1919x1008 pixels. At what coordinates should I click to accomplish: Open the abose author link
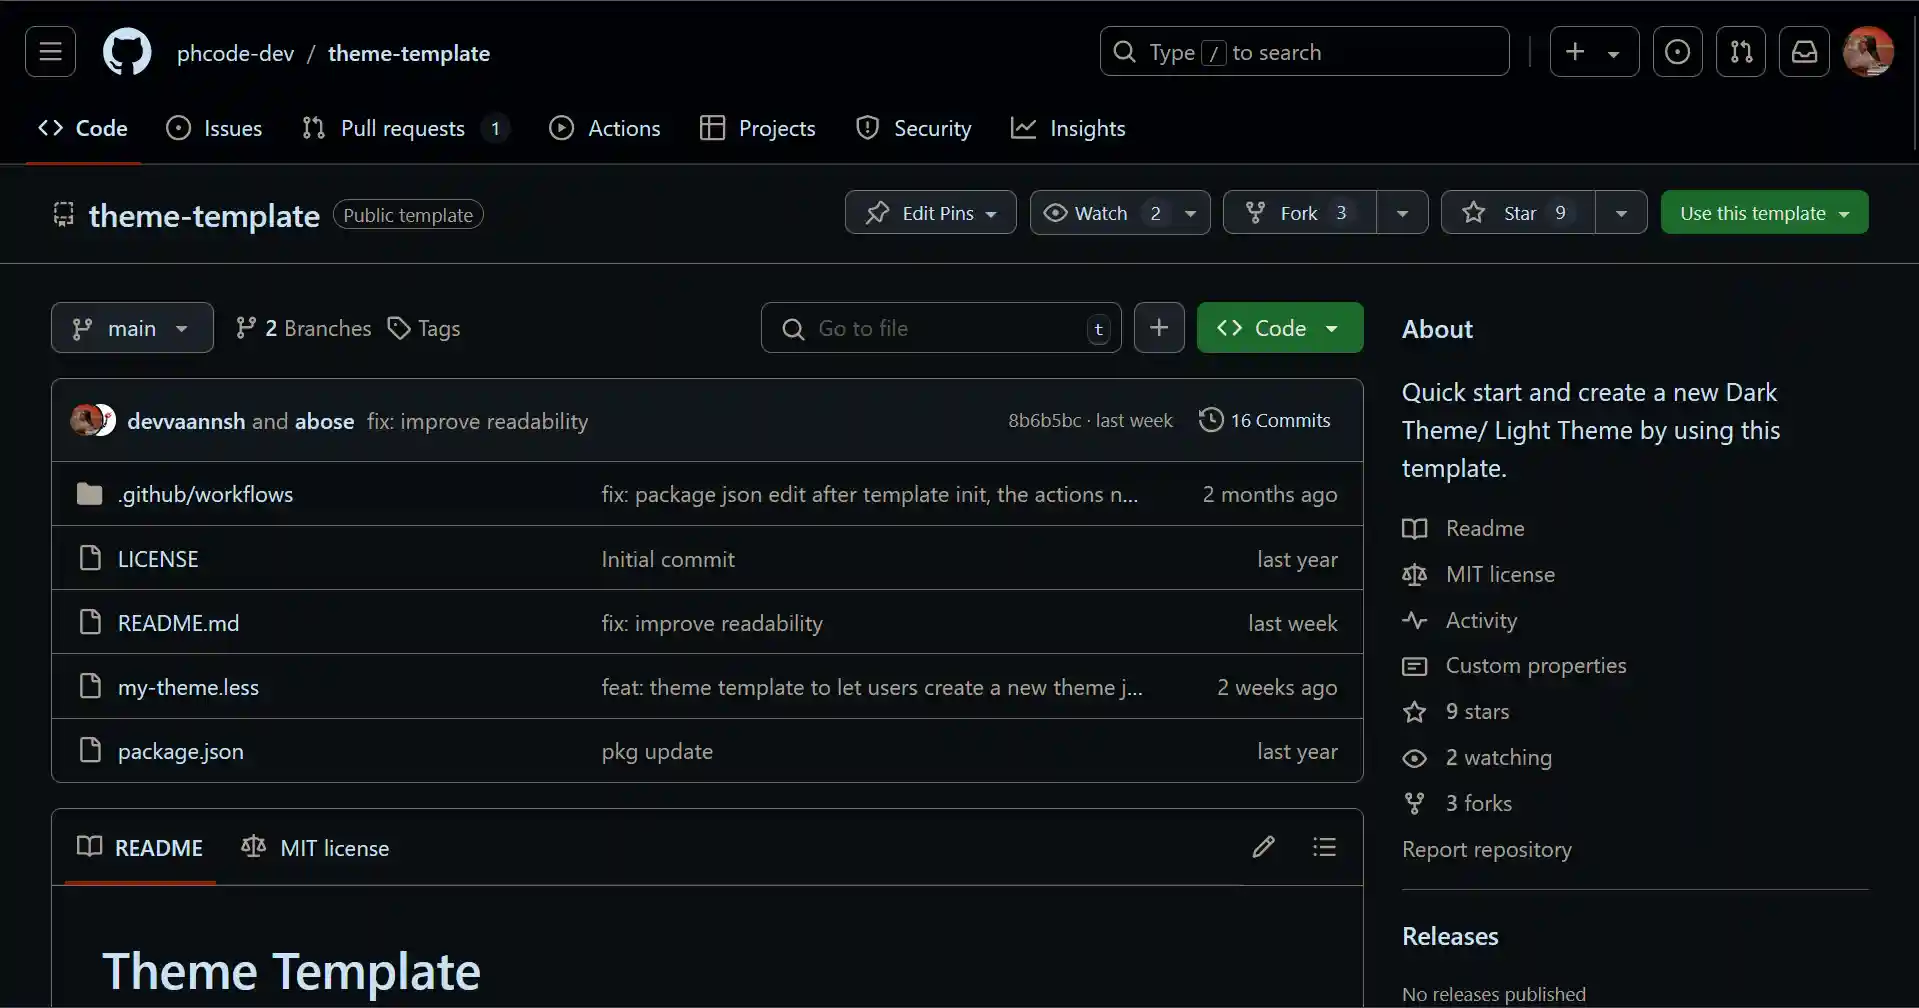coord(324,421)
